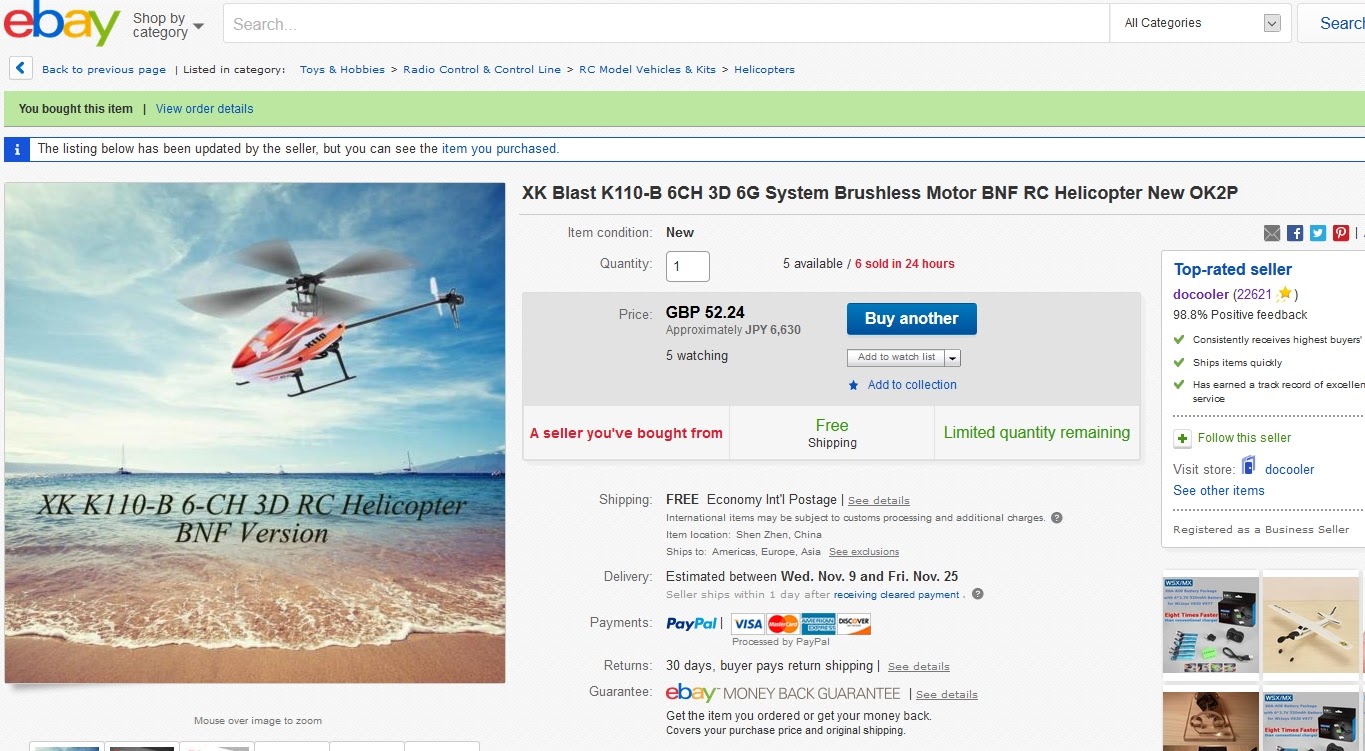1365x751 pixels.
Task: Click See exclusions link
Action: pyautogui.click(x=864, y=552)
